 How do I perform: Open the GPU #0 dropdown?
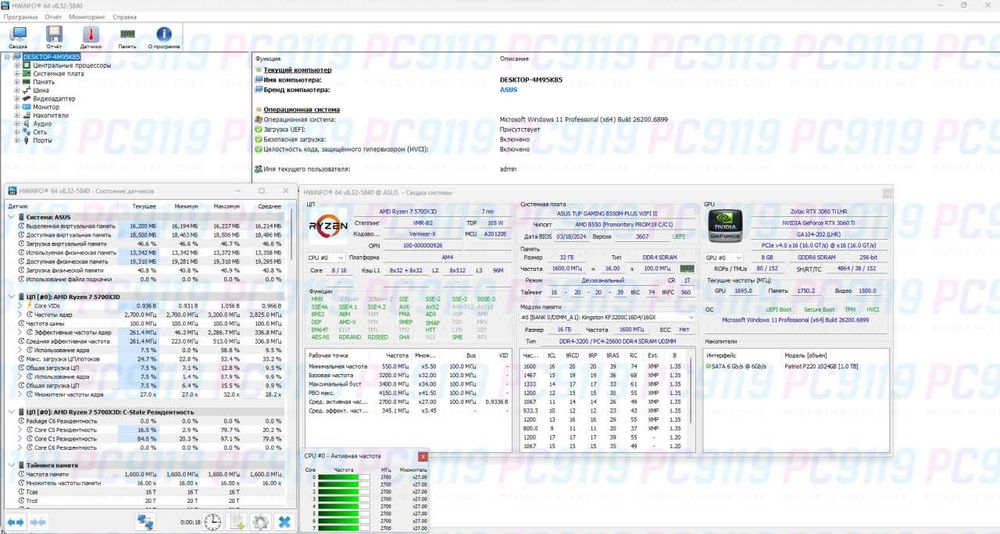[x=723, y=258]
